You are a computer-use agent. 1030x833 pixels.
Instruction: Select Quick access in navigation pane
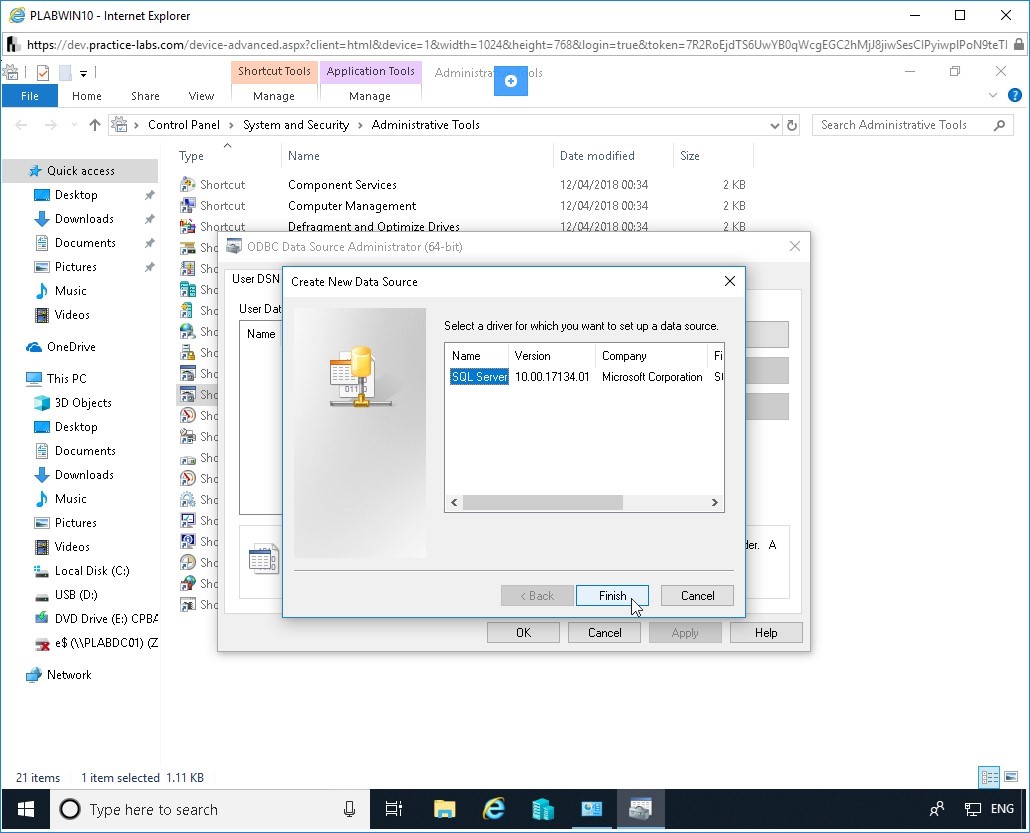pos(80,171)
